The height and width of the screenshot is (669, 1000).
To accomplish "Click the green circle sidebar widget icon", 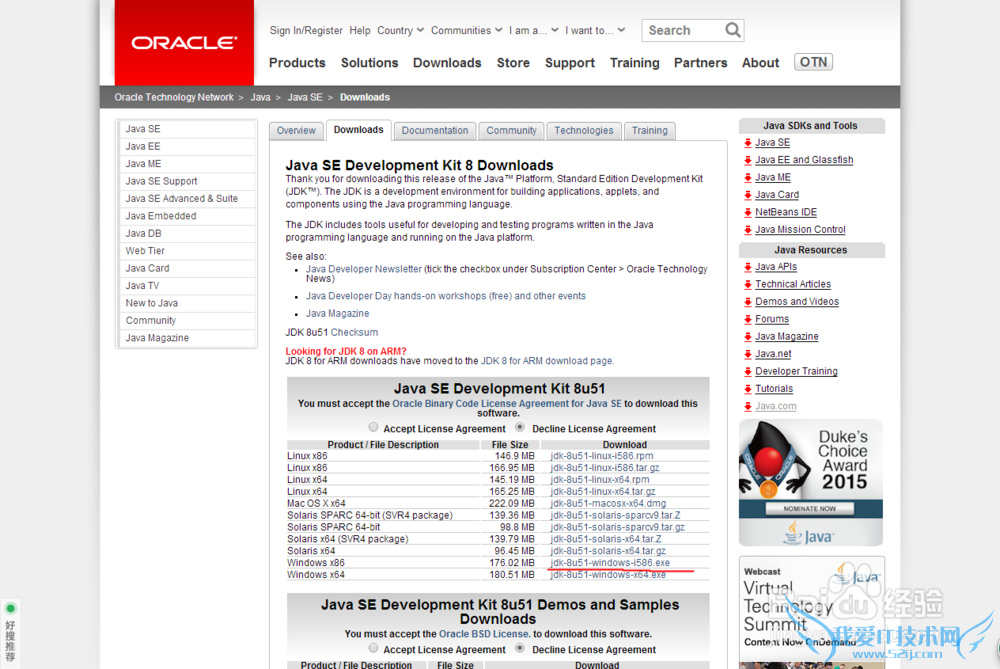I will pyautogui.click(x=10, y=608).
